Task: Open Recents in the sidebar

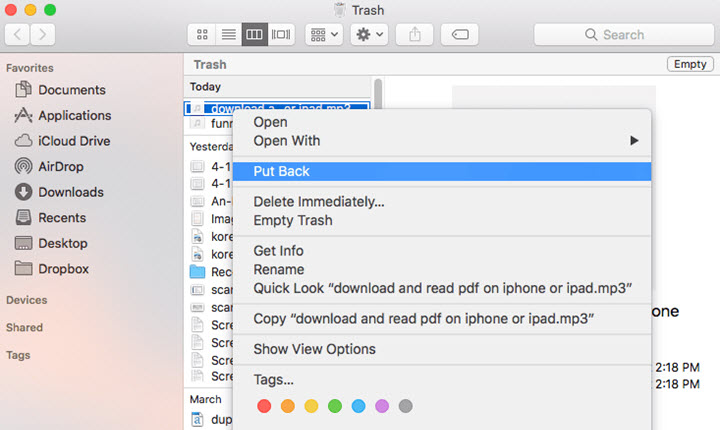Action: (51, 217)
